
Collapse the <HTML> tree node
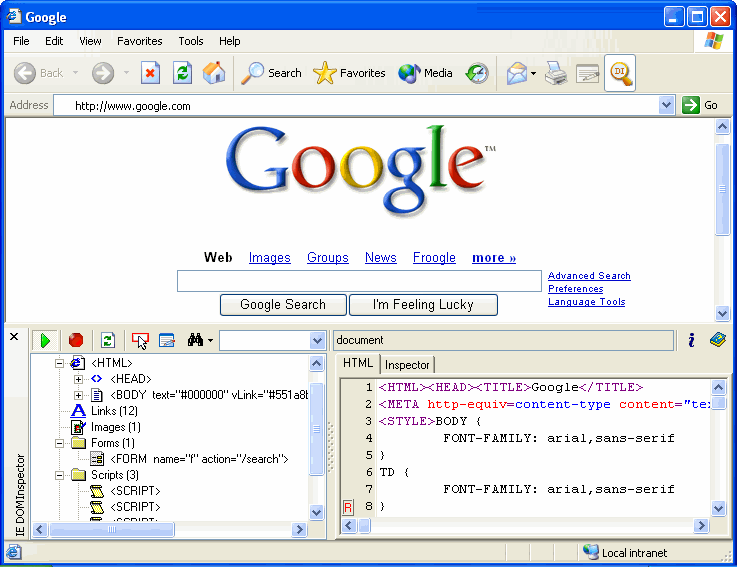pos(59,363)
